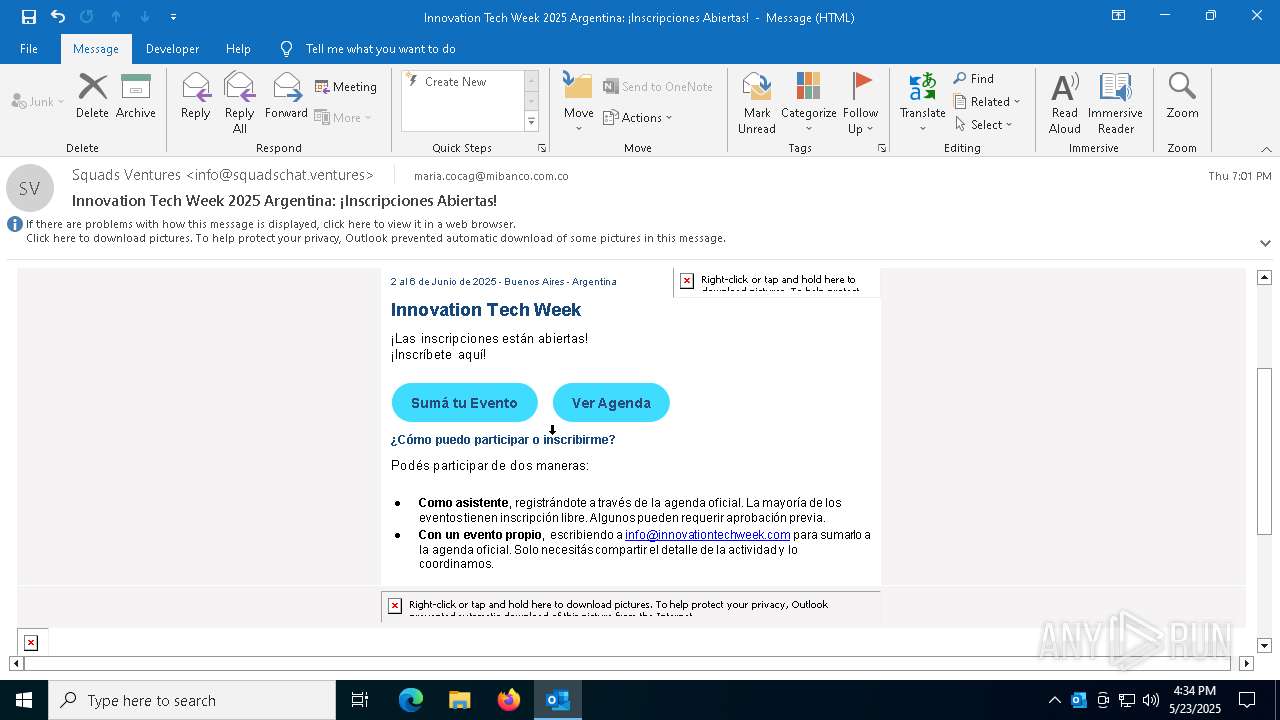Open the Quick Steps dialog launcher
Screen dimensions: 1280x720
pyautogui.click(x=542, y=148)
